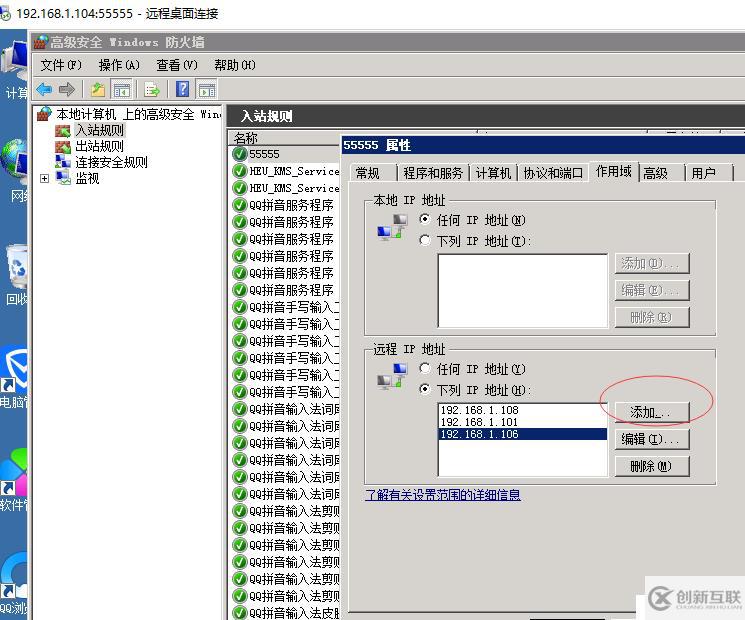Screen dimensions: 745x620
Task: Click remote IP 编辑(I) button
Action: coord(651,439)
